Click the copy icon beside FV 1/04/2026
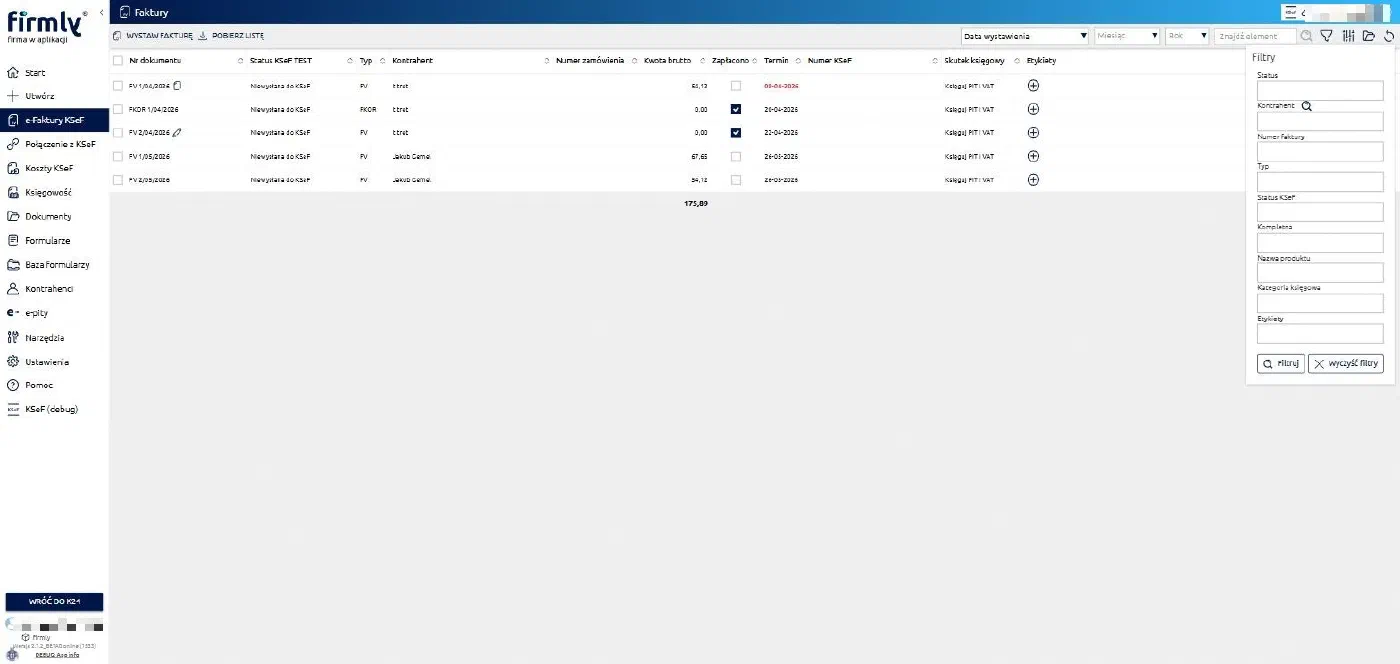This screenshot has height=664, width=1400. pyautogui.click(x=177, y=85)
